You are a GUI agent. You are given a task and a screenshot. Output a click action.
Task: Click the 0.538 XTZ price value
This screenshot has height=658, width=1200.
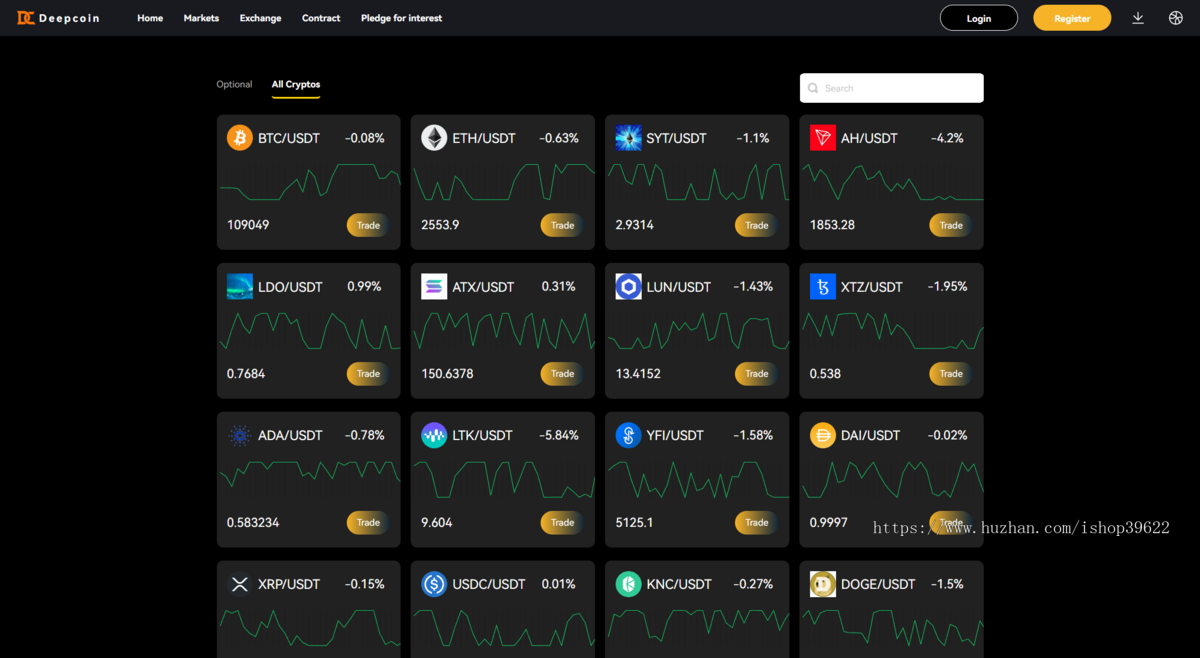click(825, 374)
